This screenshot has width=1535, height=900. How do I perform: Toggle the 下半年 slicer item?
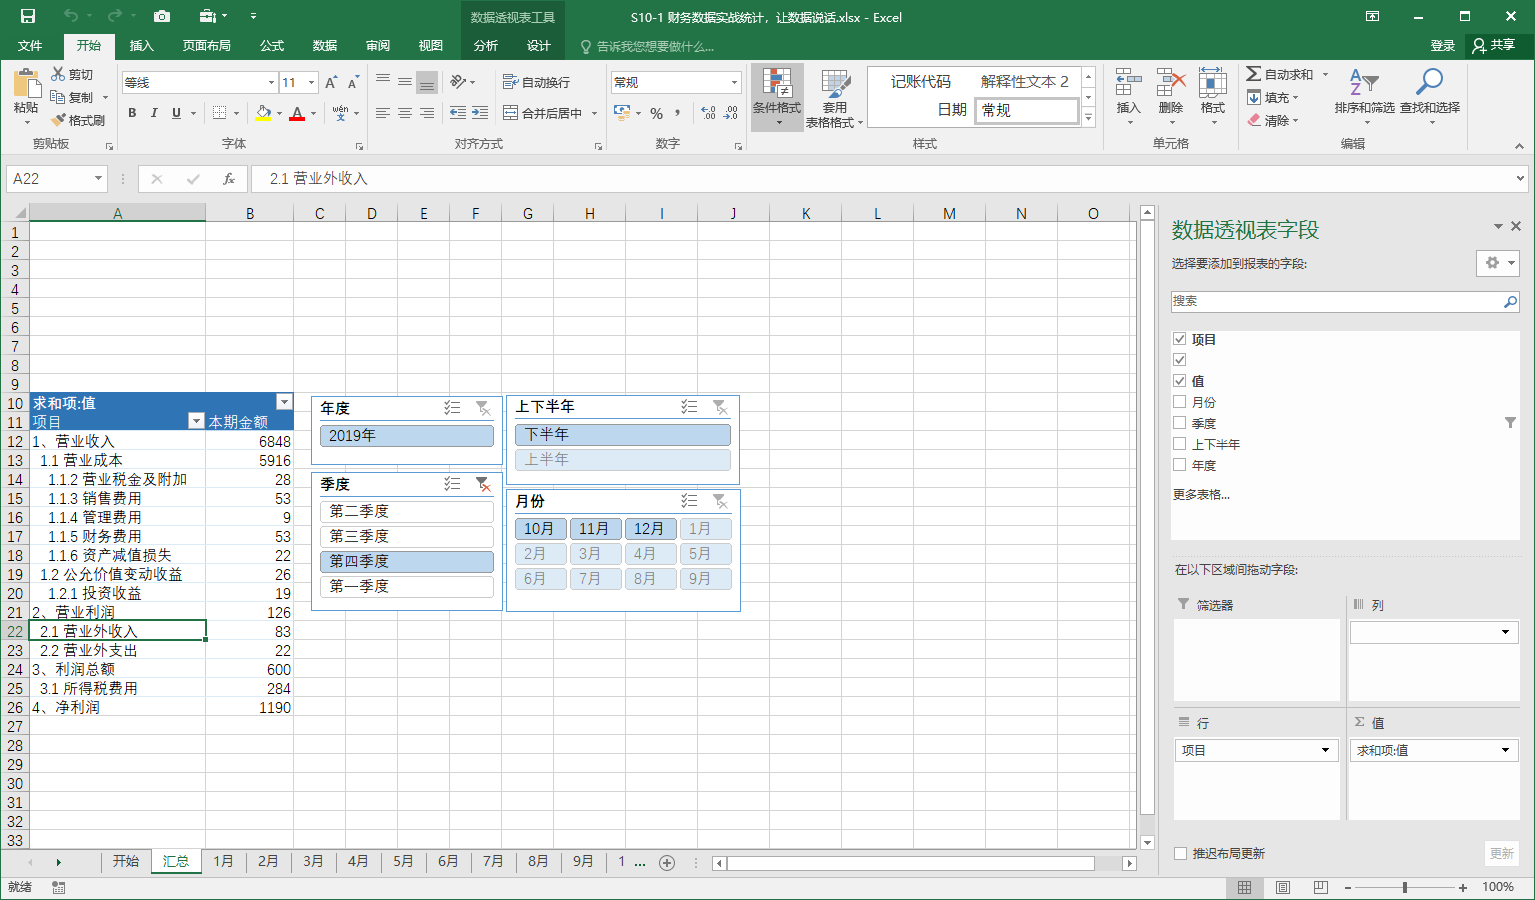click(x=623, y=435)
